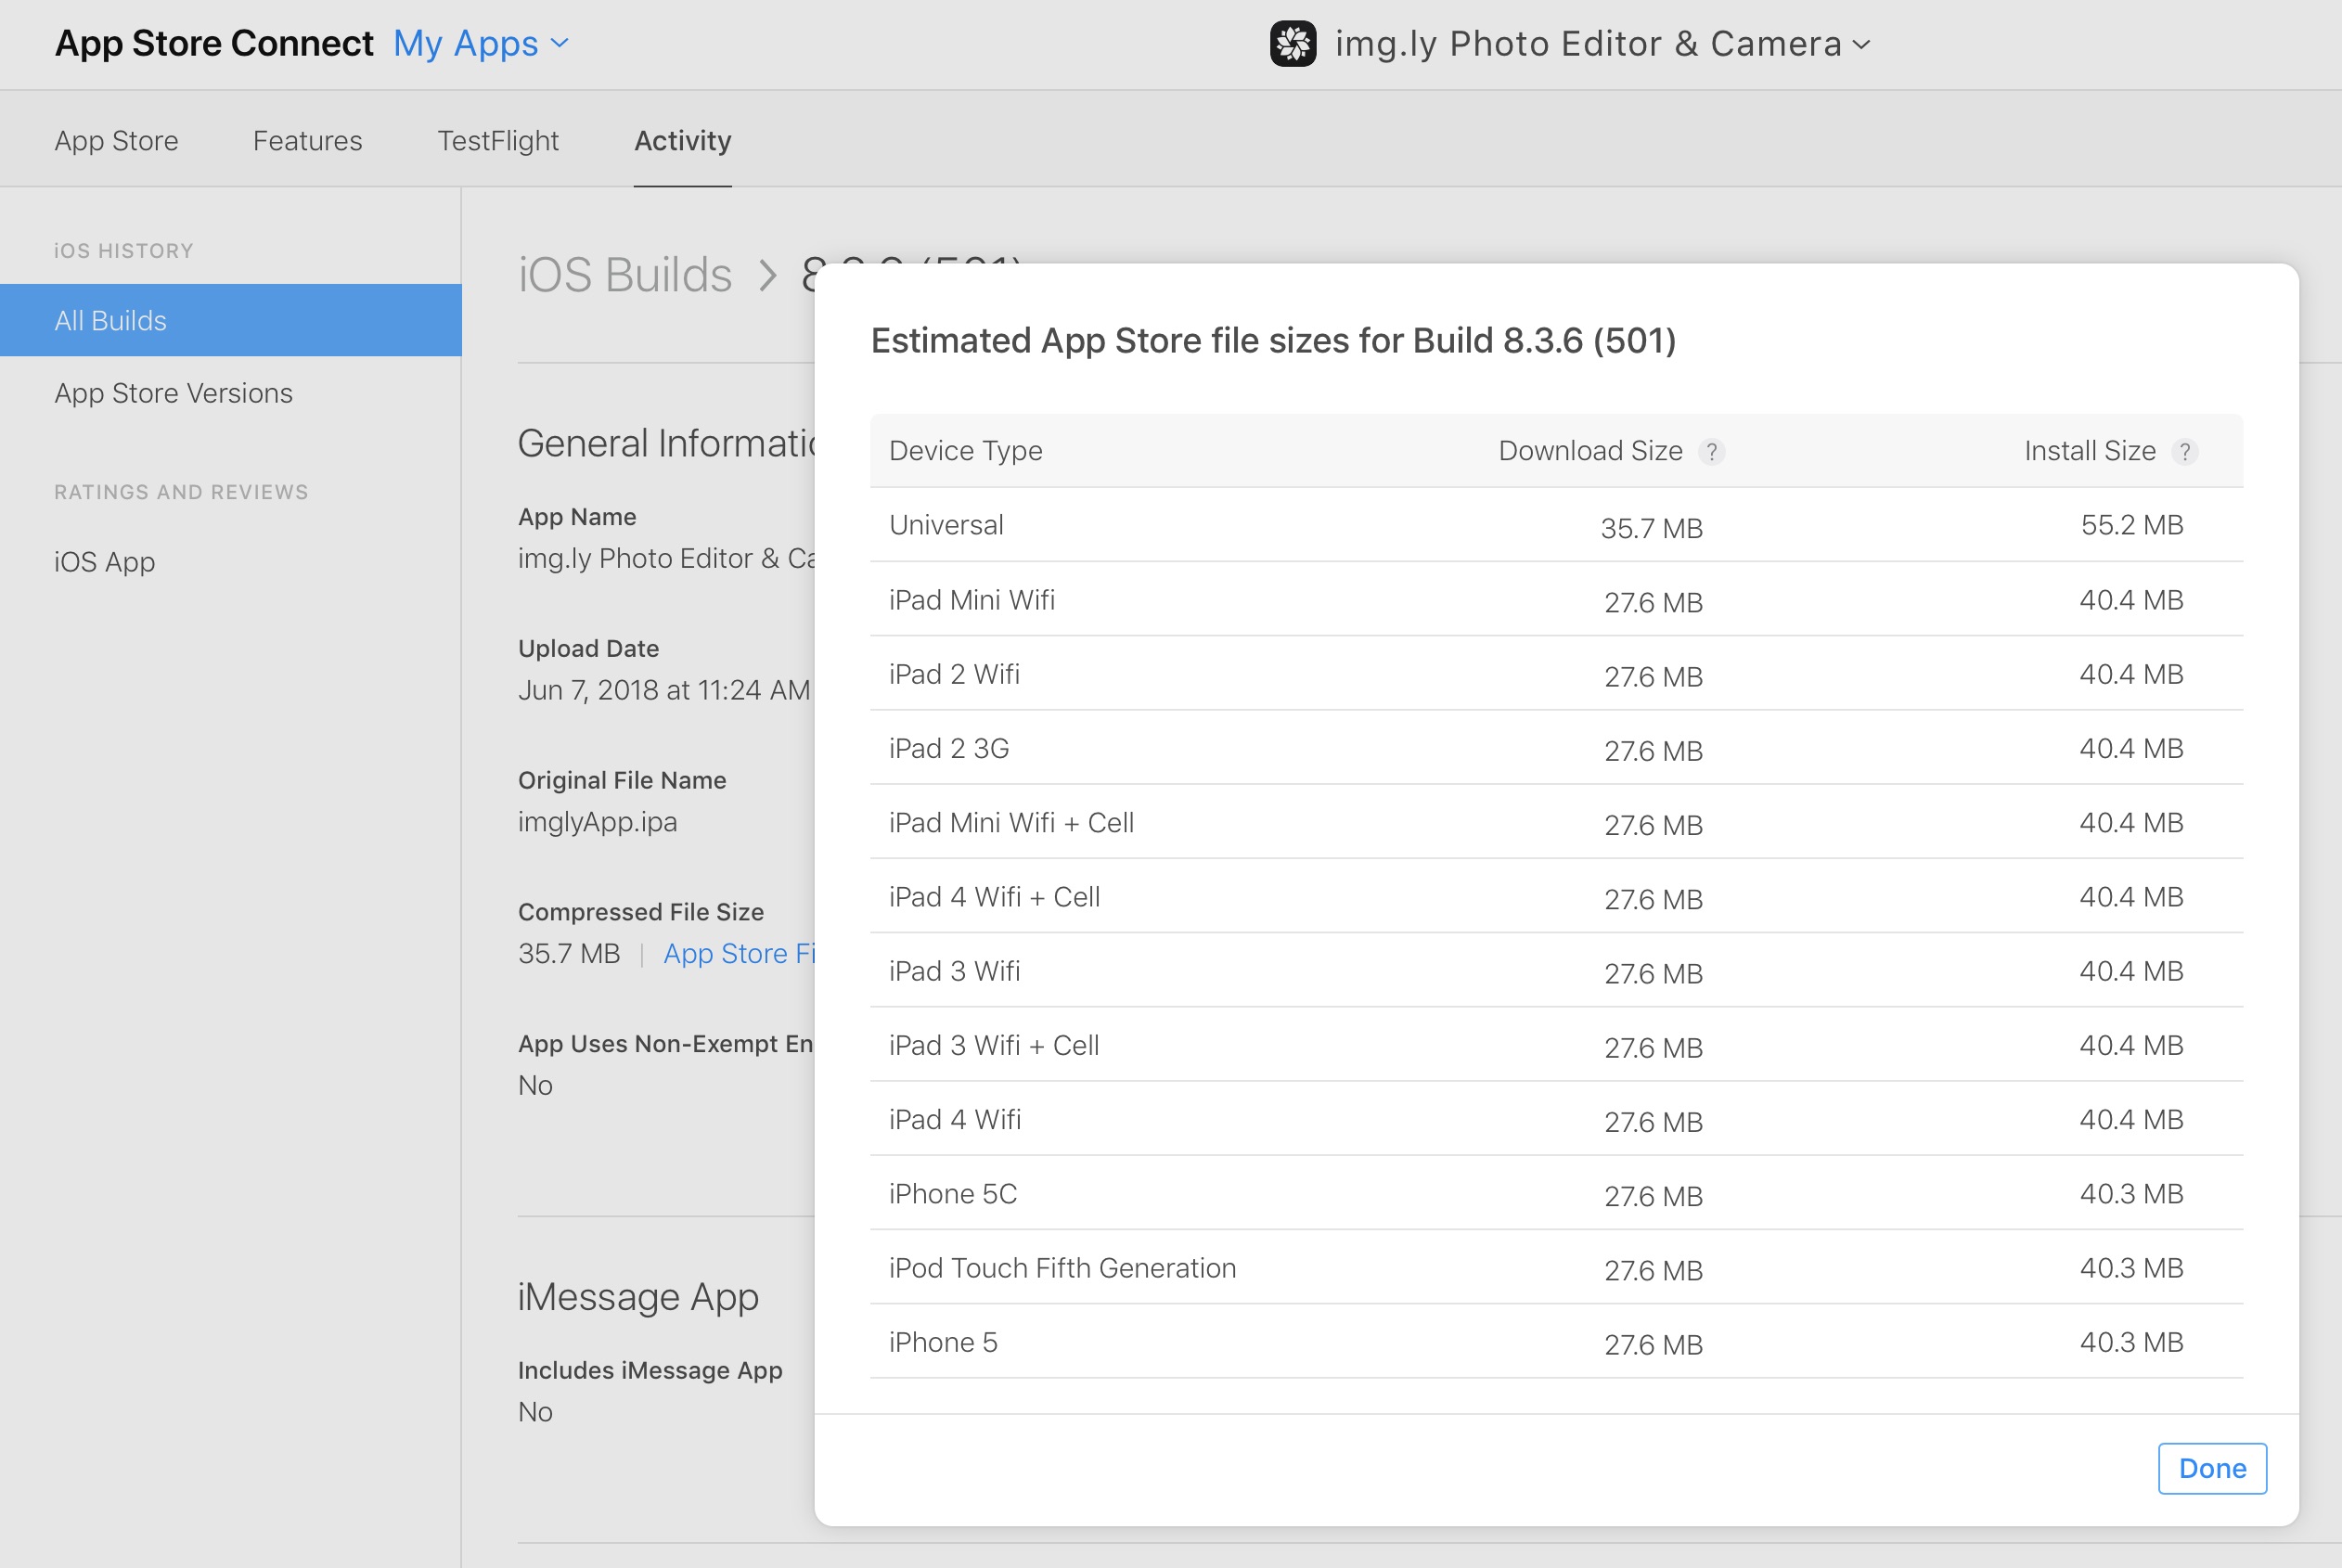2342x1568 pixels.
Task: Select the iPad 4 Wifi row label
Action: [955, 1119]
